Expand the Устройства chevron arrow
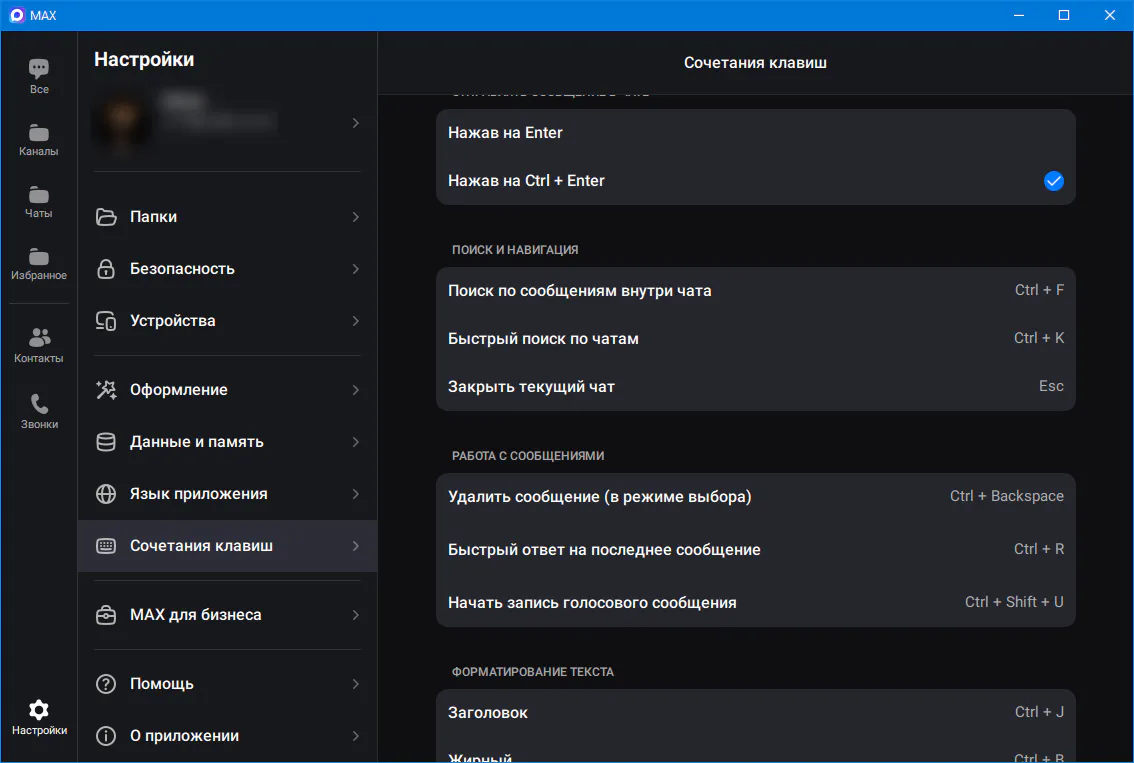 point(356,321)
